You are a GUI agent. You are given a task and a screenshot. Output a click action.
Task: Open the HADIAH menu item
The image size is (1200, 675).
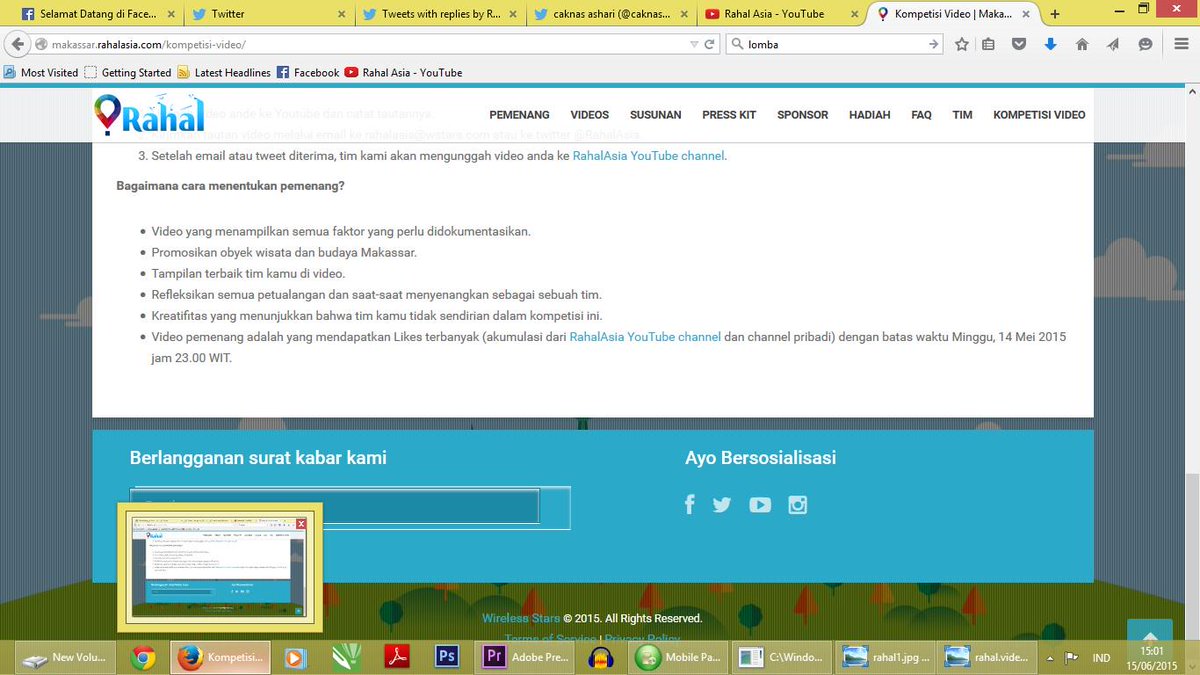pyautogui.click(x=870, y=115)
